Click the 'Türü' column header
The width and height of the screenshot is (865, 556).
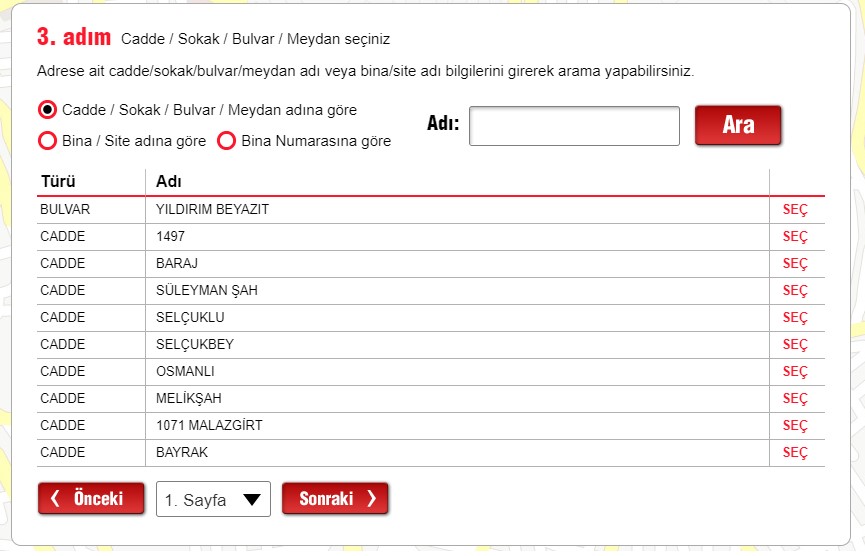point(58,182)
